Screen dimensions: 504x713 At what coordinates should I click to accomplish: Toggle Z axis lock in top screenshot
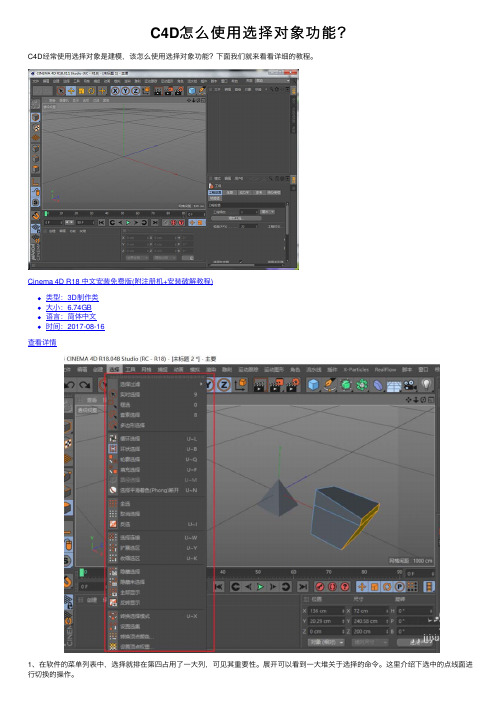[136, 91]
